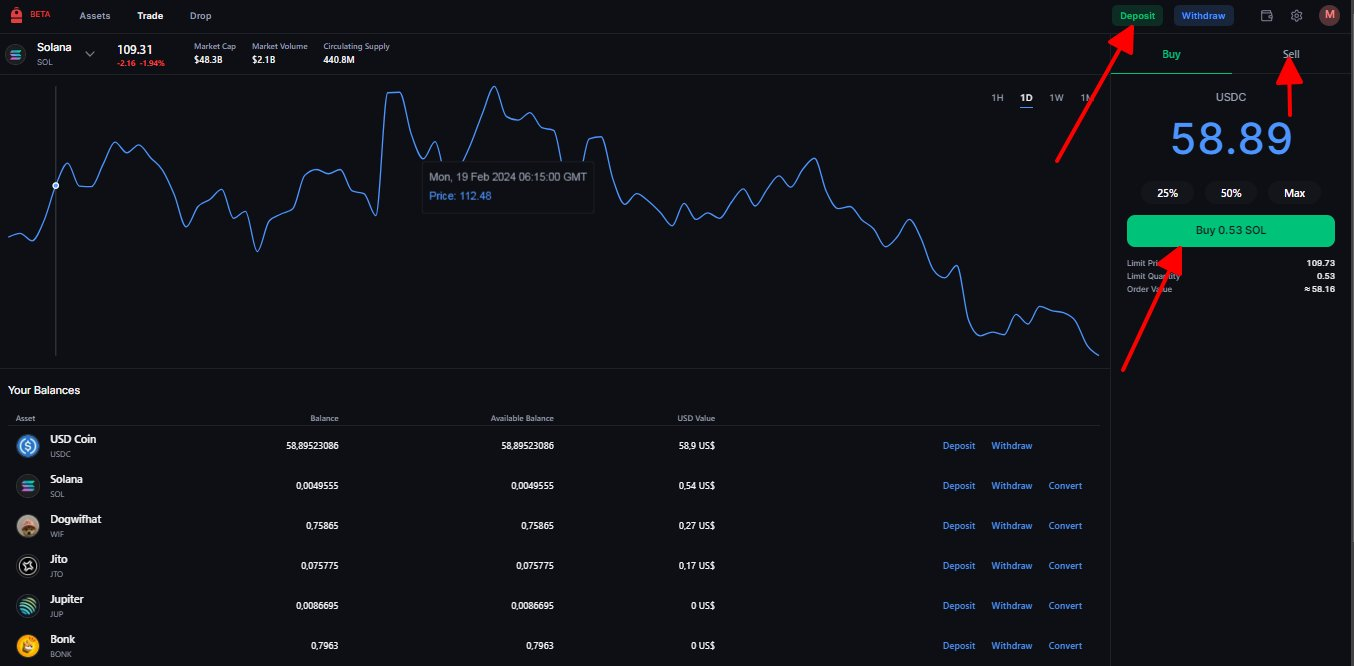Select the 1W chart timeframe
This screenshot has width=1354, height=666.
1056,98
